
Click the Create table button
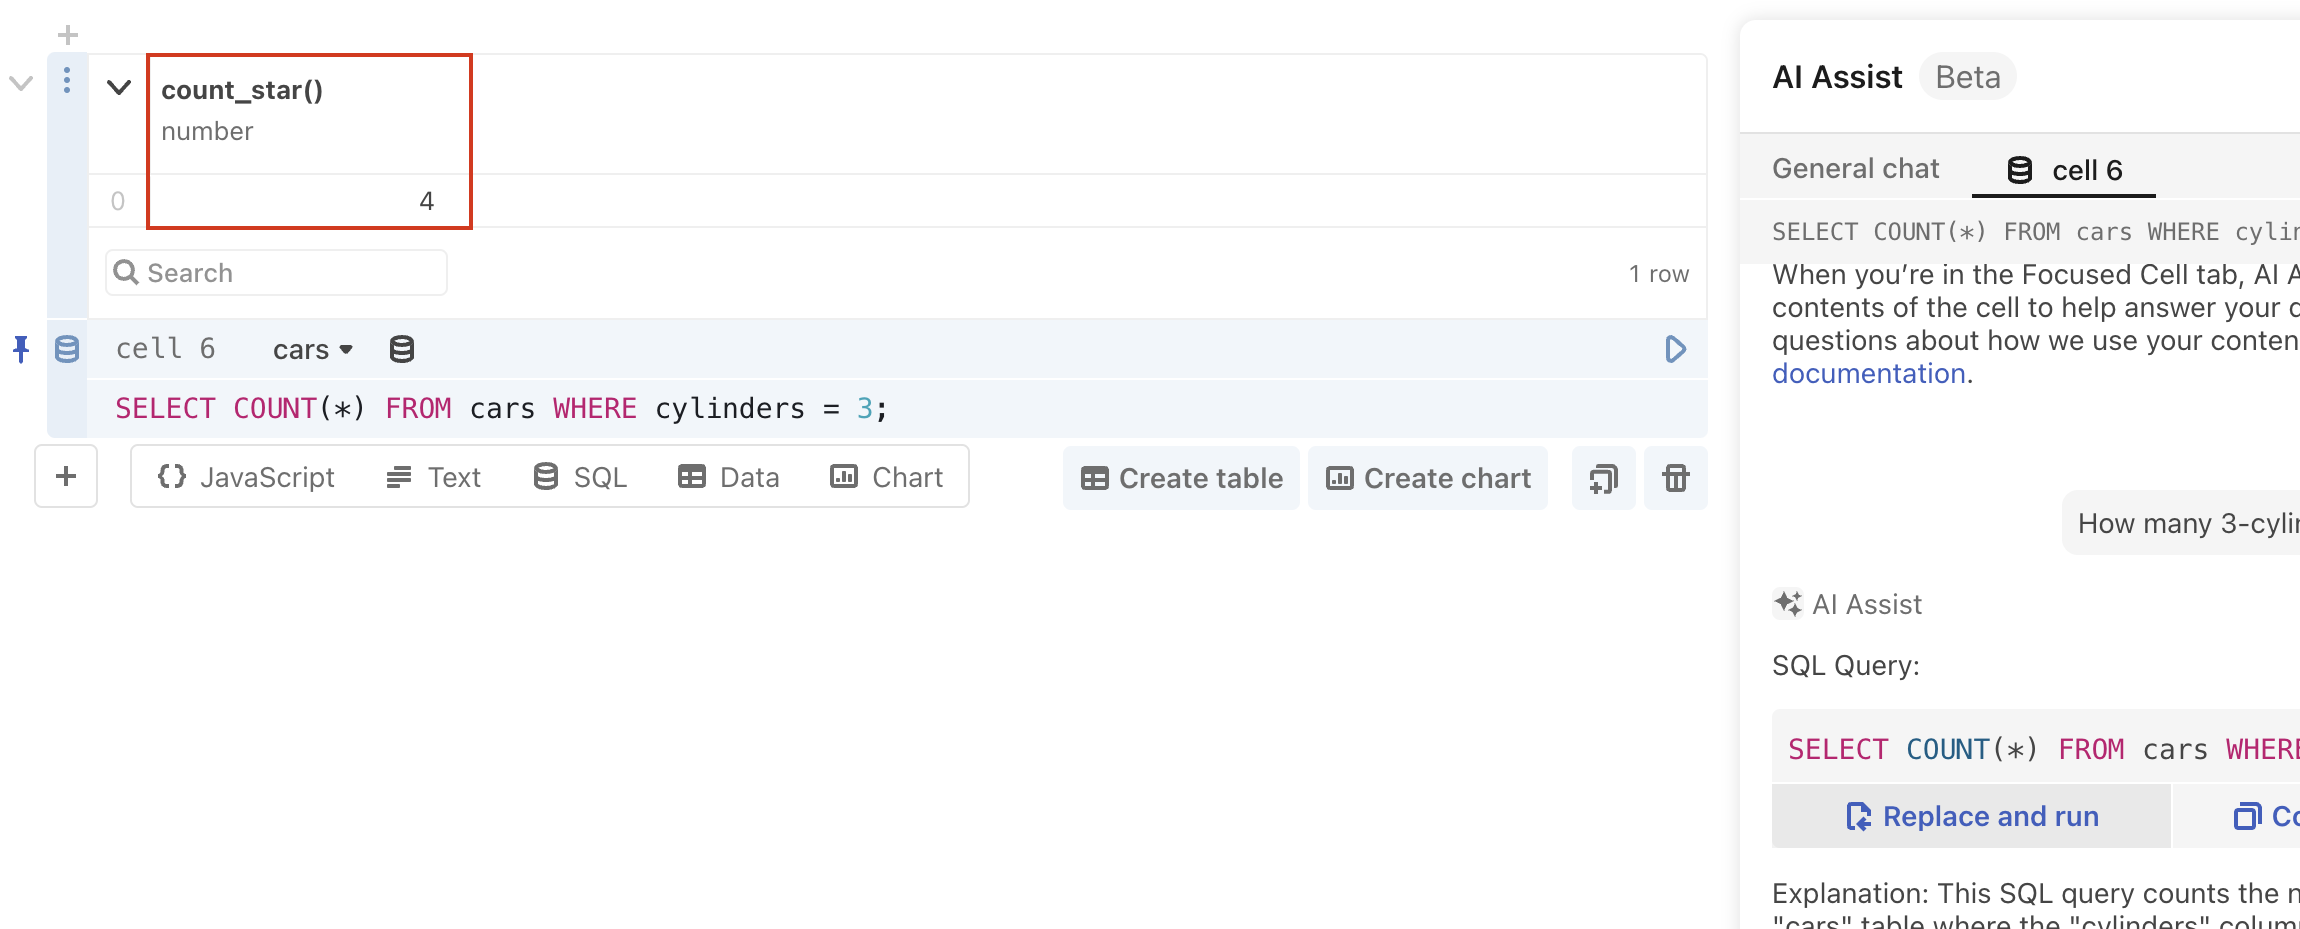coord(1180,478)
